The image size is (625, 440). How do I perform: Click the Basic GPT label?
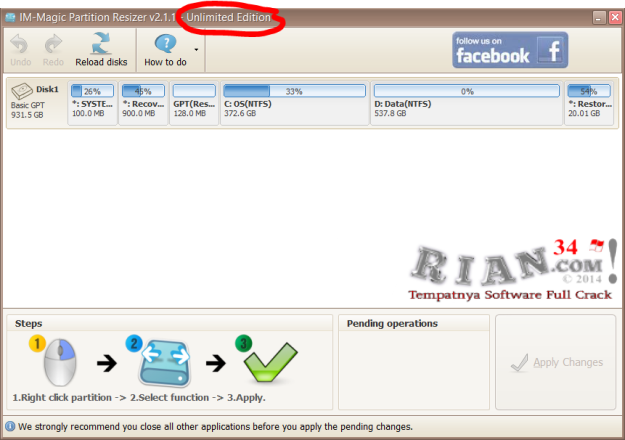coord(28,106)
